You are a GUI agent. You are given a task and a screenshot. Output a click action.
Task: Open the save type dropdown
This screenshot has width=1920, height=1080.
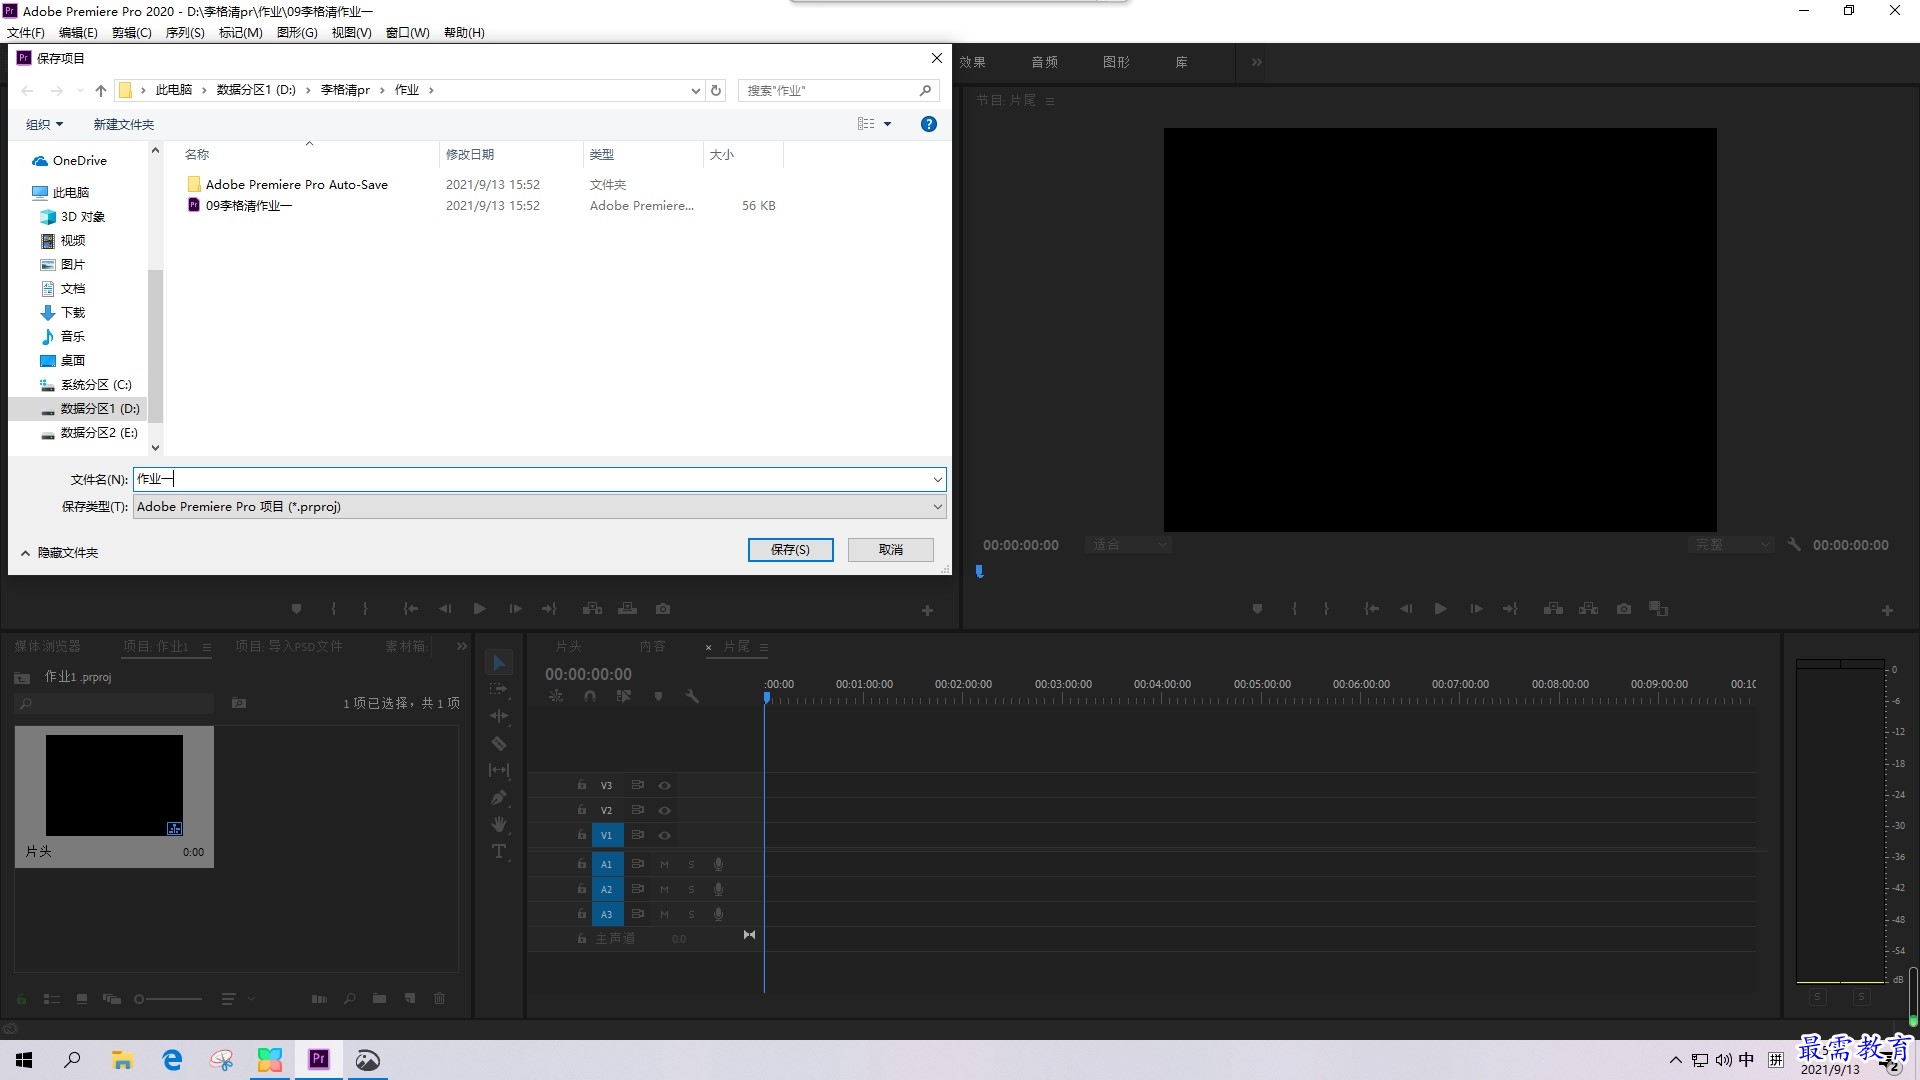937,507
